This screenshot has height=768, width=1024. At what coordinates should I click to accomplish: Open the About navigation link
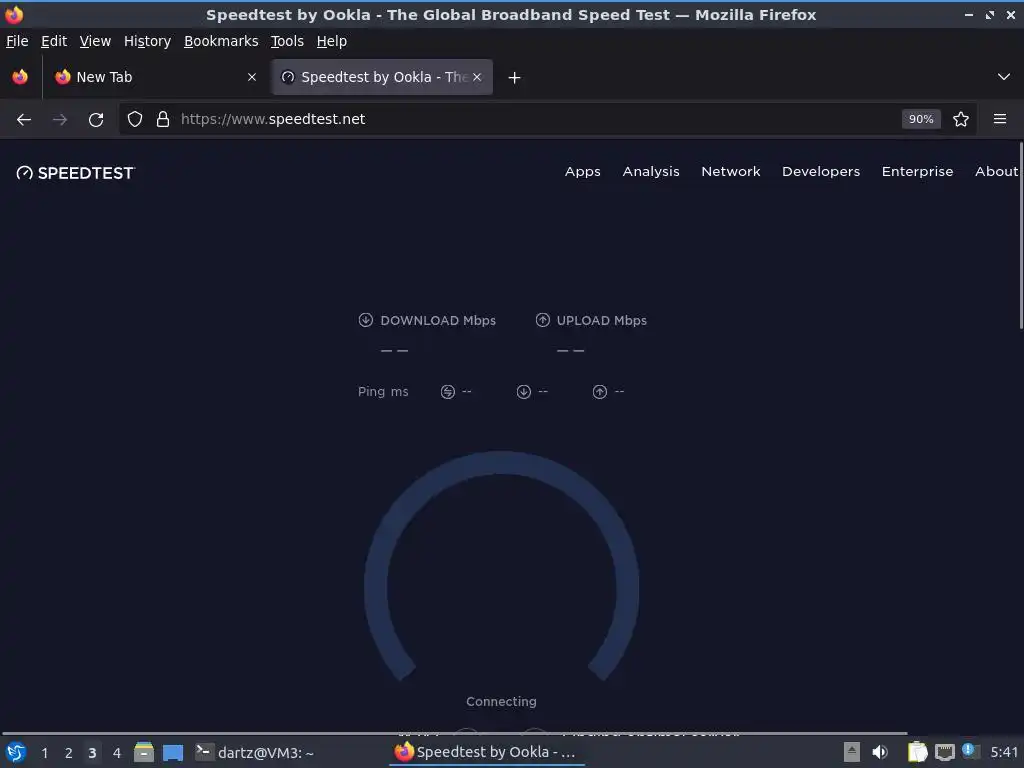pyautogui.click(x=997, y=172)
